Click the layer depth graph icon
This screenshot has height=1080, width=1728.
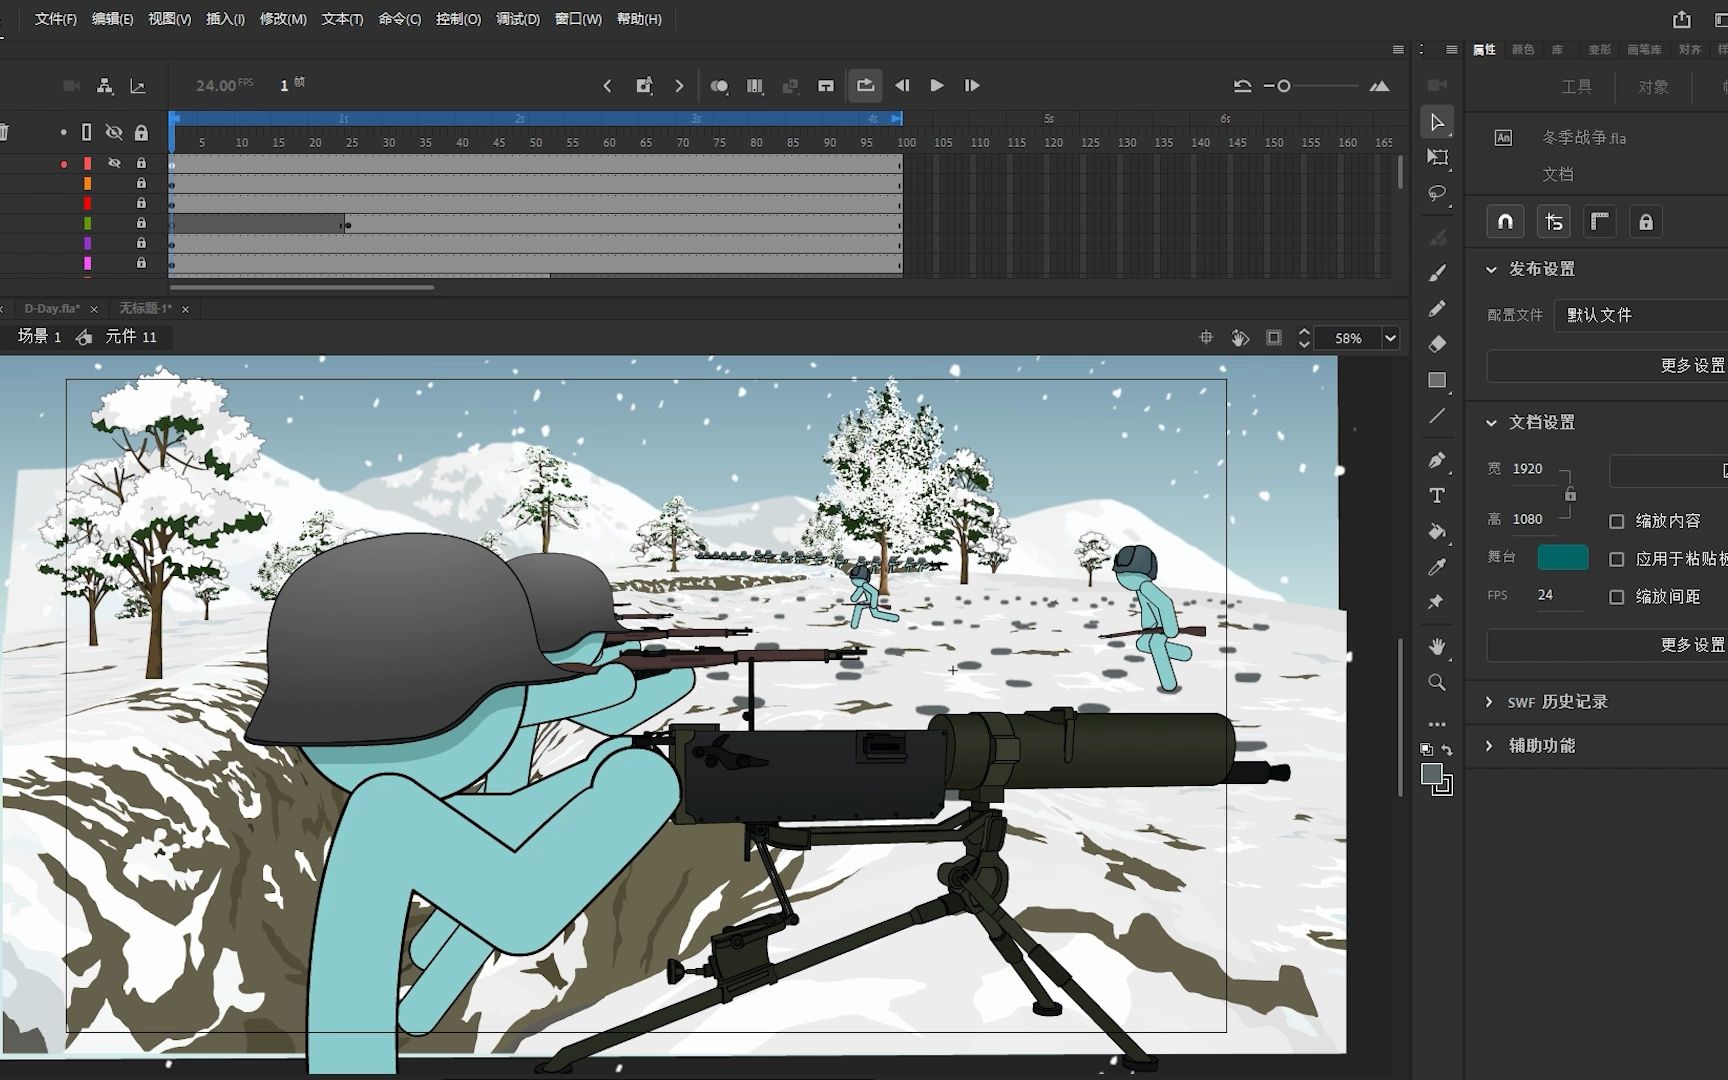[x=138, y=86]
